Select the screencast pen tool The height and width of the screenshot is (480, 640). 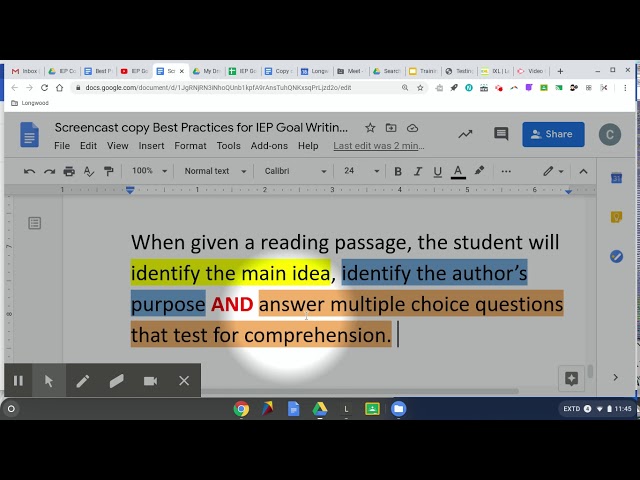(x=82, y=381)
